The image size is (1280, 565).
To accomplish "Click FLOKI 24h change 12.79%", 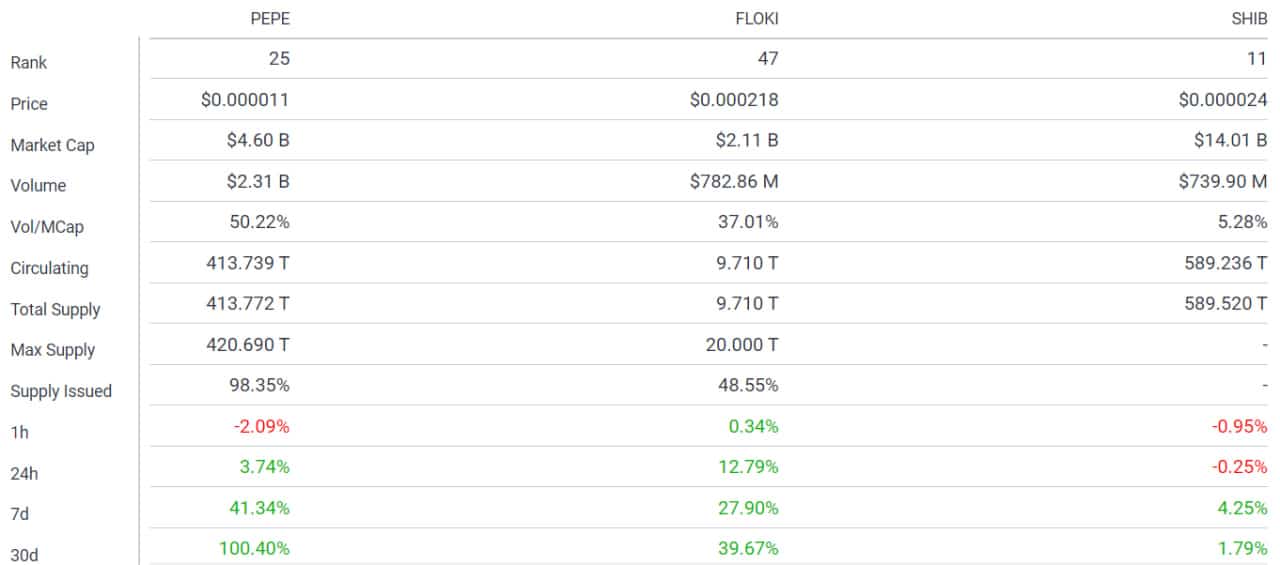I will point(748,467).
